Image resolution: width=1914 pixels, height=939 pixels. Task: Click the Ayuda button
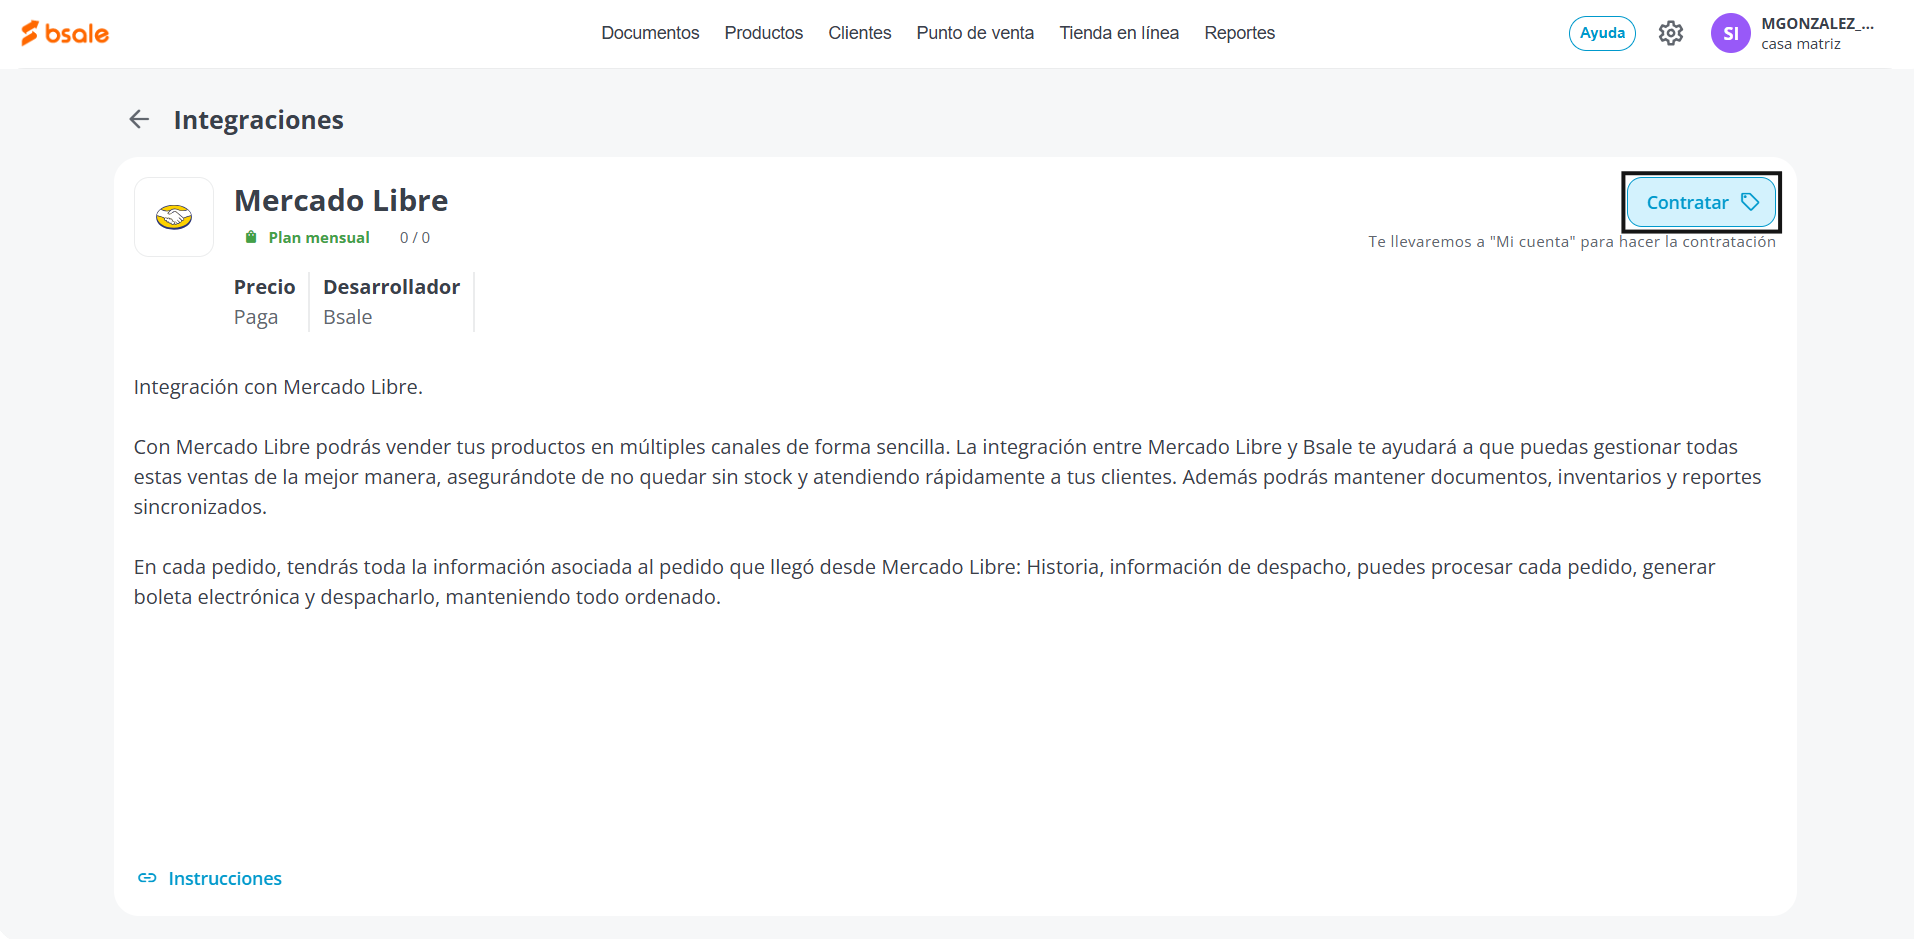(x=1602, y=33)
